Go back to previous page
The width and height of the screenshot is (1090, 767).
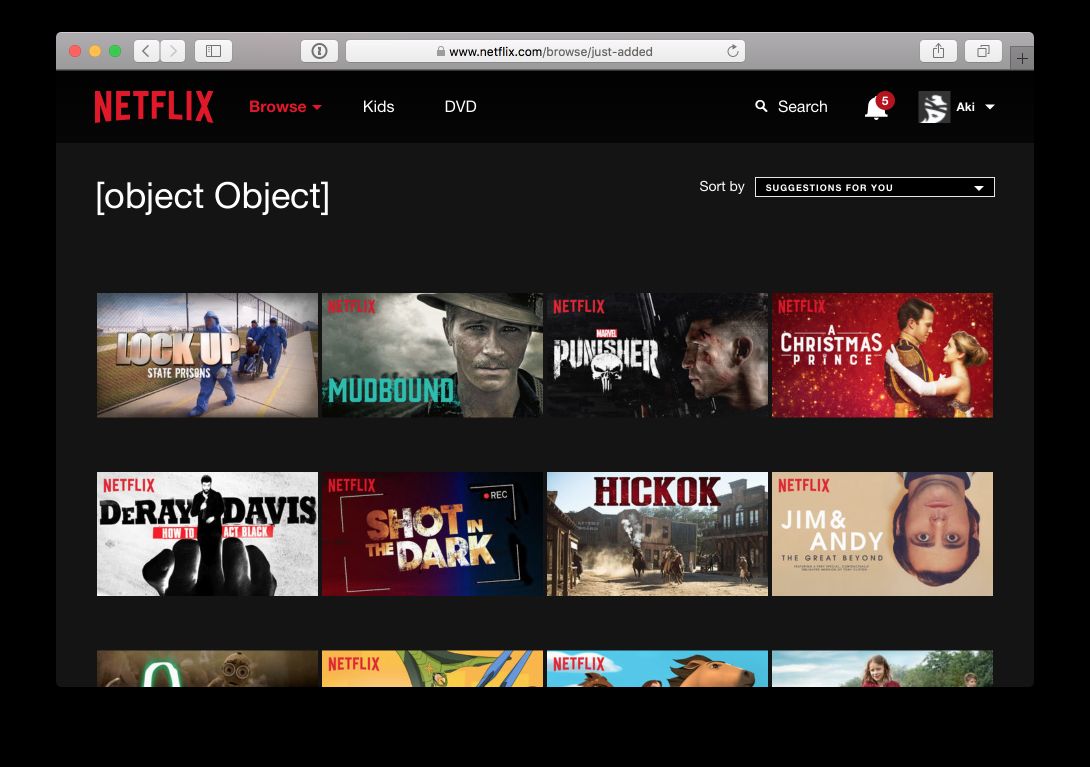[x=146, y=51]
